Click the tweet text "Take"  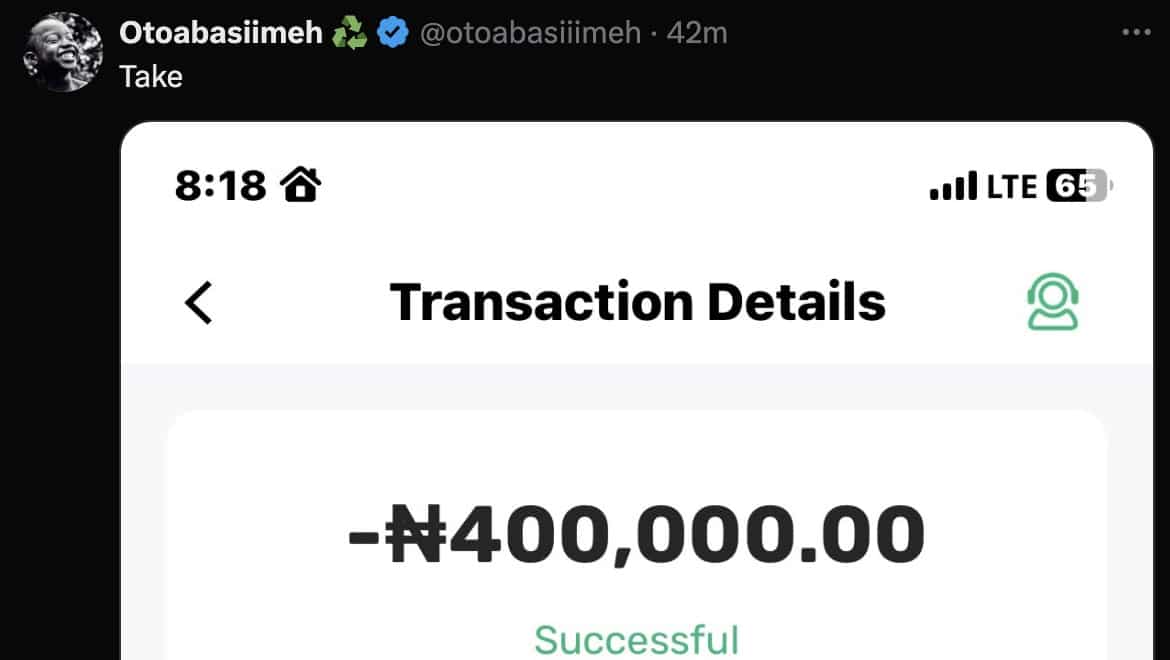click(151, 76)
